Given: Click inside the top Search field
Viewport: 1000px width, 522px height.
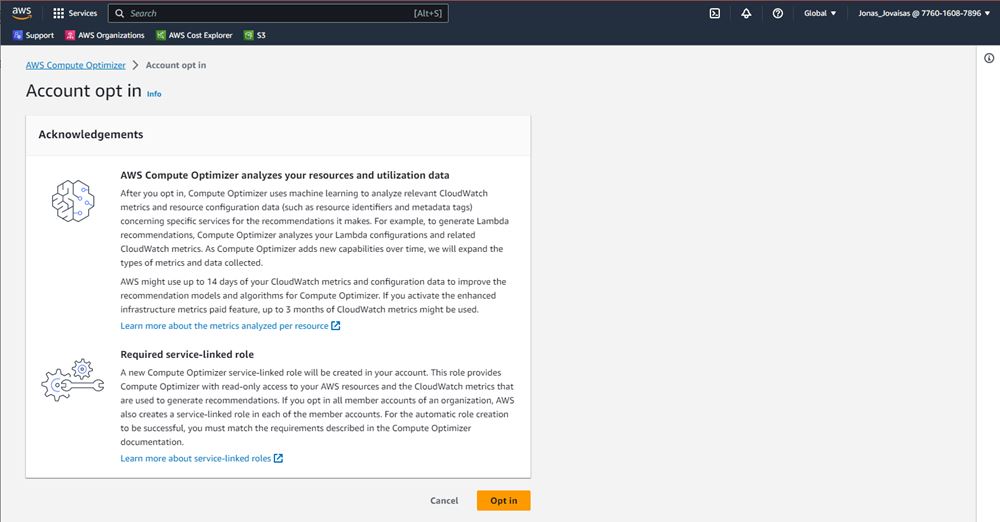Looking at the screenshot, I should click(278, 13).
